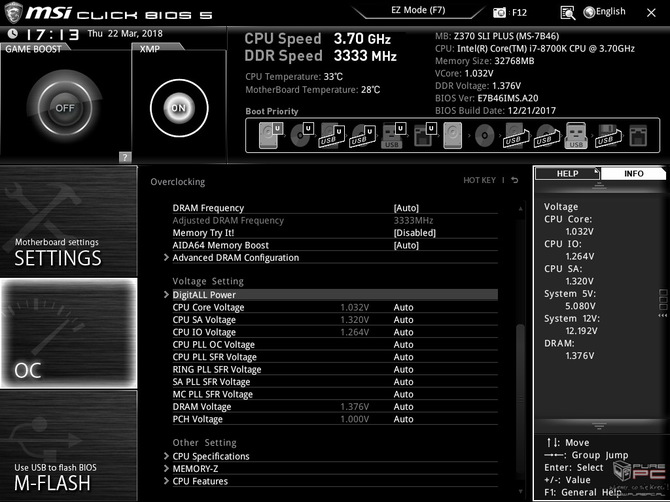Open the SETTINGS motherboard section
670x502 pixels.
[69, 221]
